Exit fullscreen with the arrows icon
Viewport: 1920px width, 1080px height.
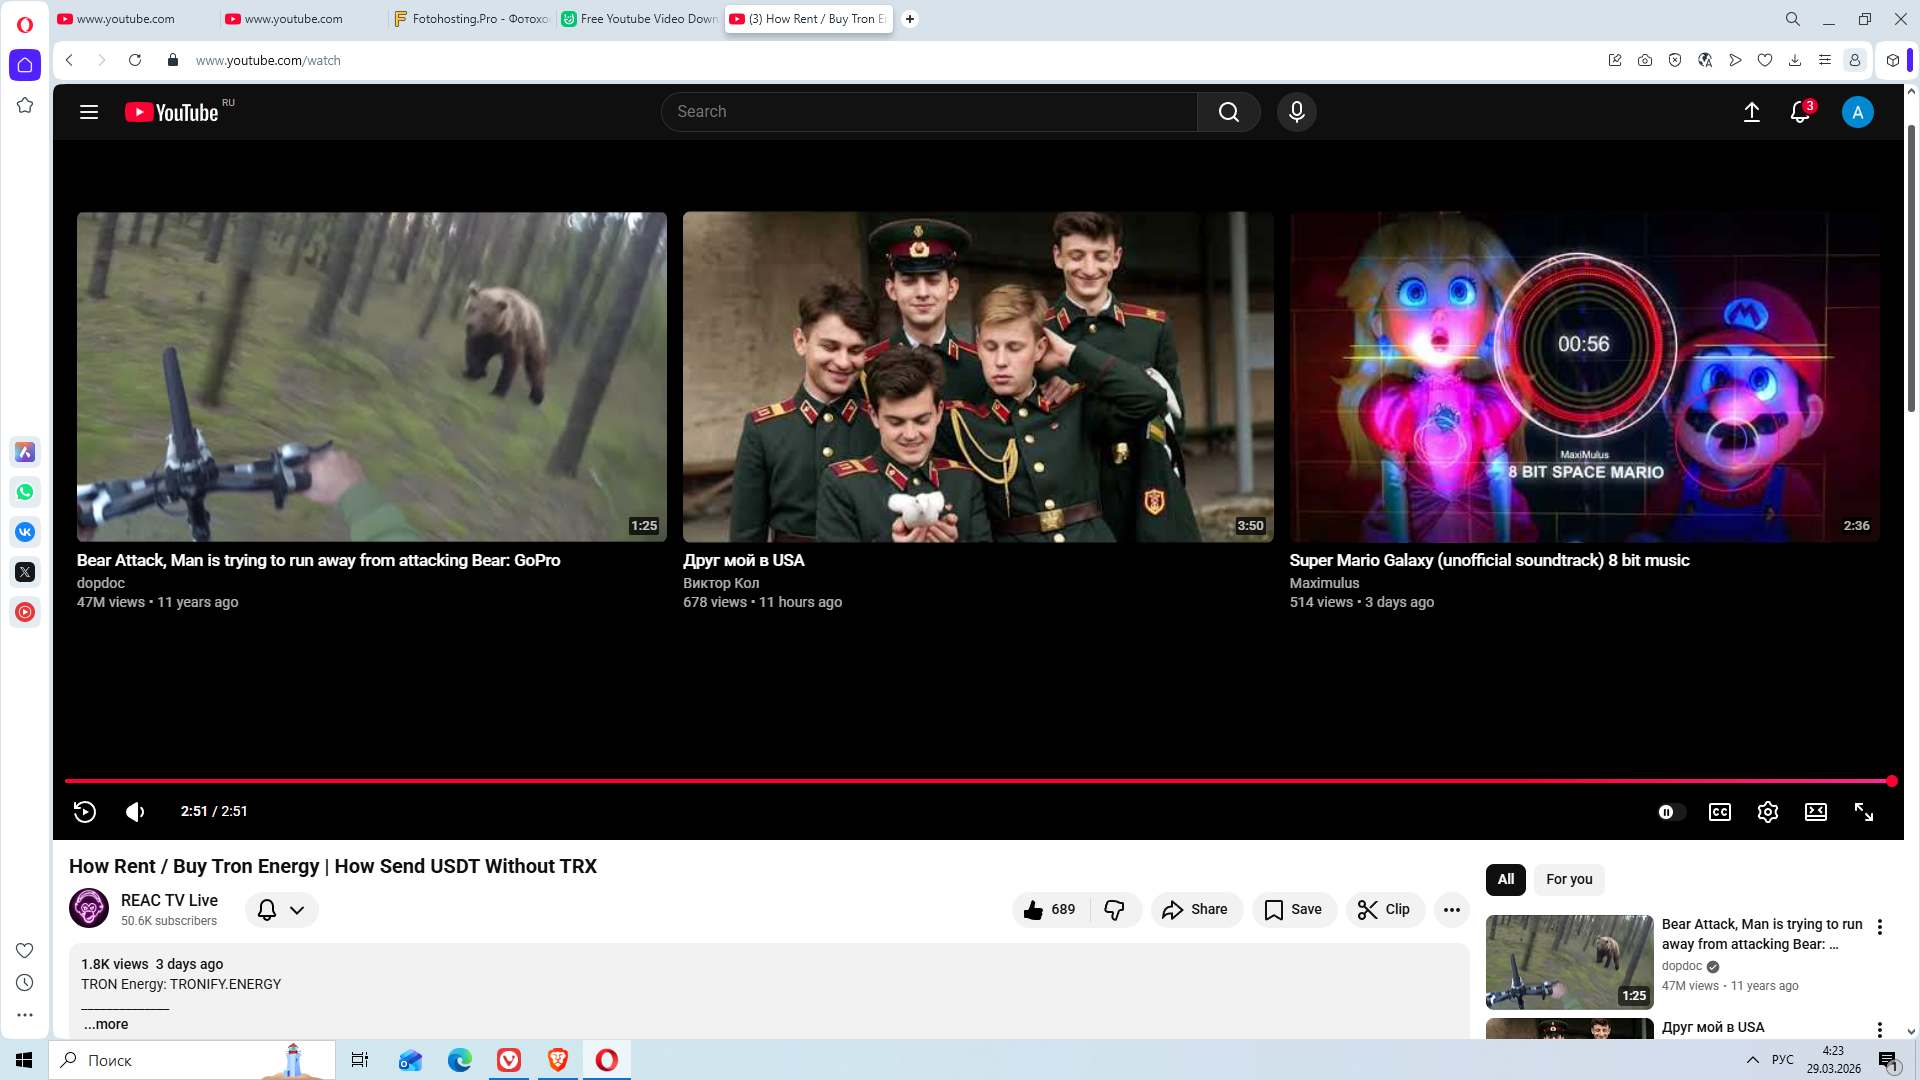(1863, 812)
